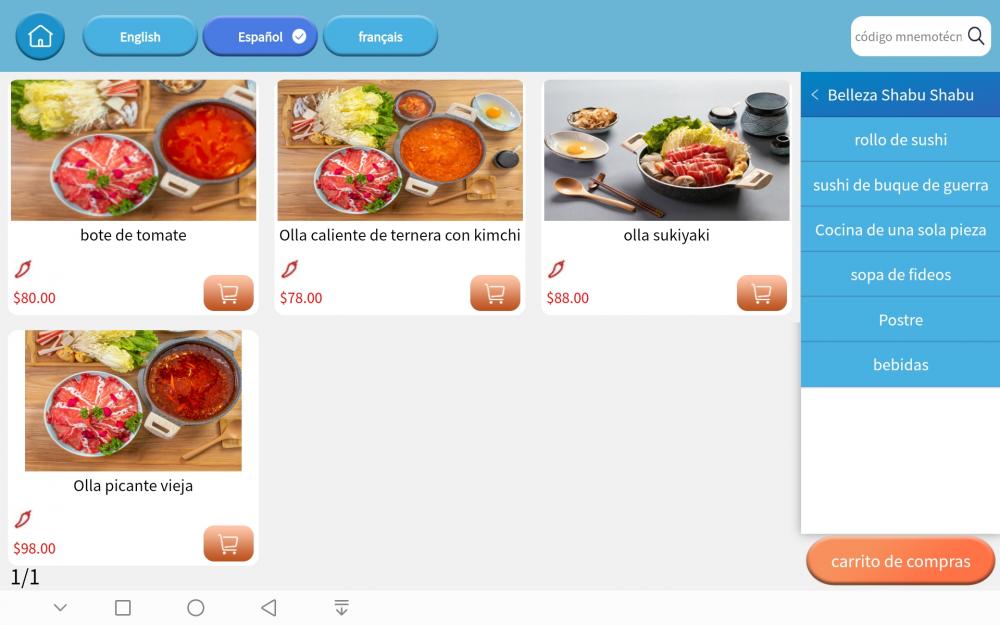Open the notification pull-down icon
Viewport: 1000px width, 625px height.
point(342,608)
